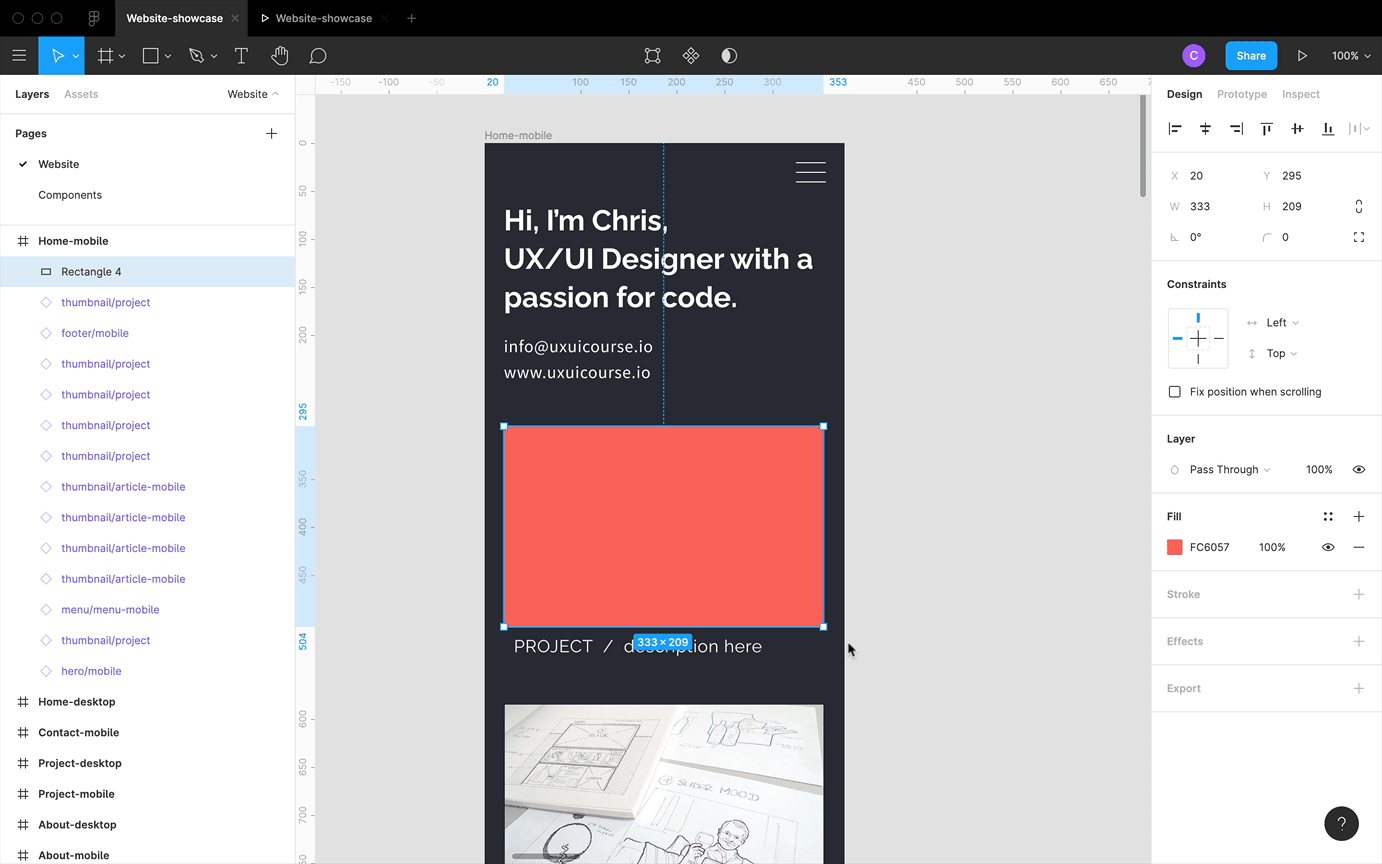Viewport: 1382px width, 864px height.
Task: Enable Fix position when scrolling
Action: pos(1175,392)
